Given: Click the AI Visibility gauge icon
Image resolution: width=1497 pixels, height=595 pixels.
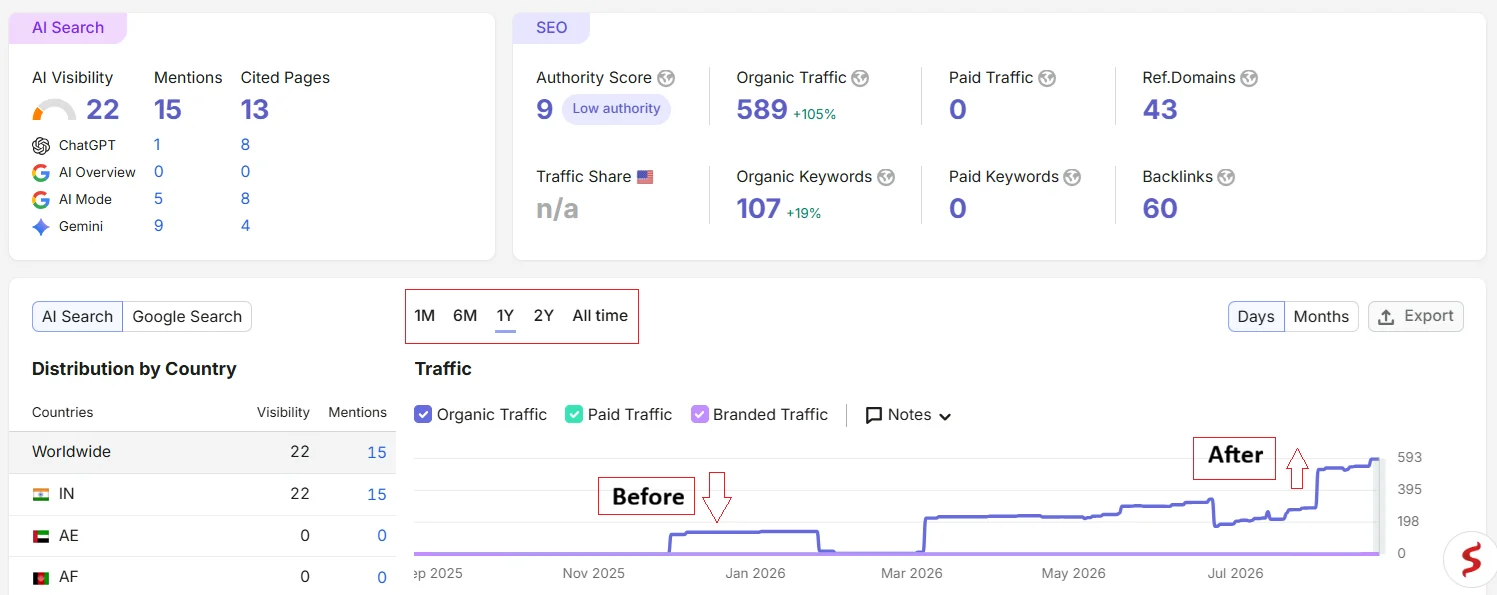Looking at the screenshot, I should 54,110.
